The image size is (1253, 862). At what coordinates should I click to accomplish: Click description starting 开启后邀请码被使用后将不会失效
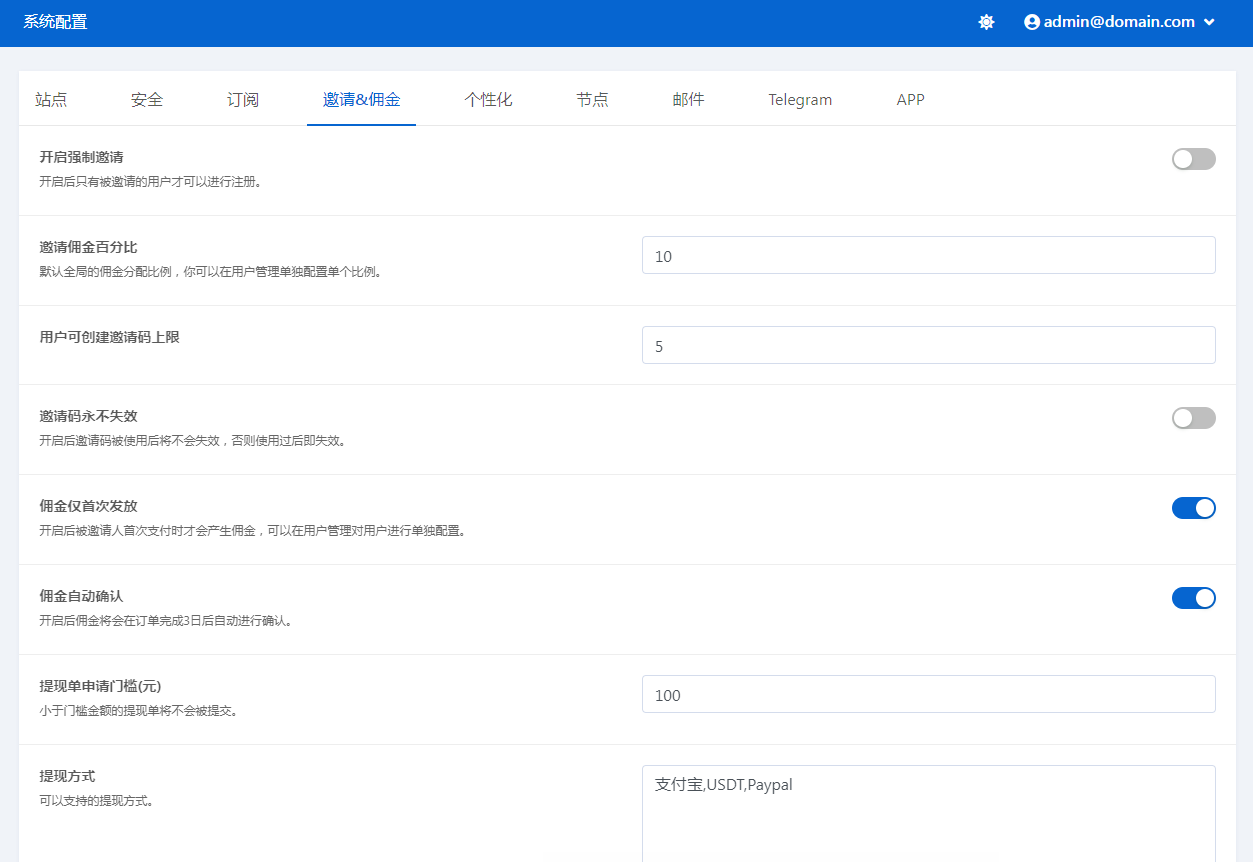pyautogui.click(x=192, y=441)
